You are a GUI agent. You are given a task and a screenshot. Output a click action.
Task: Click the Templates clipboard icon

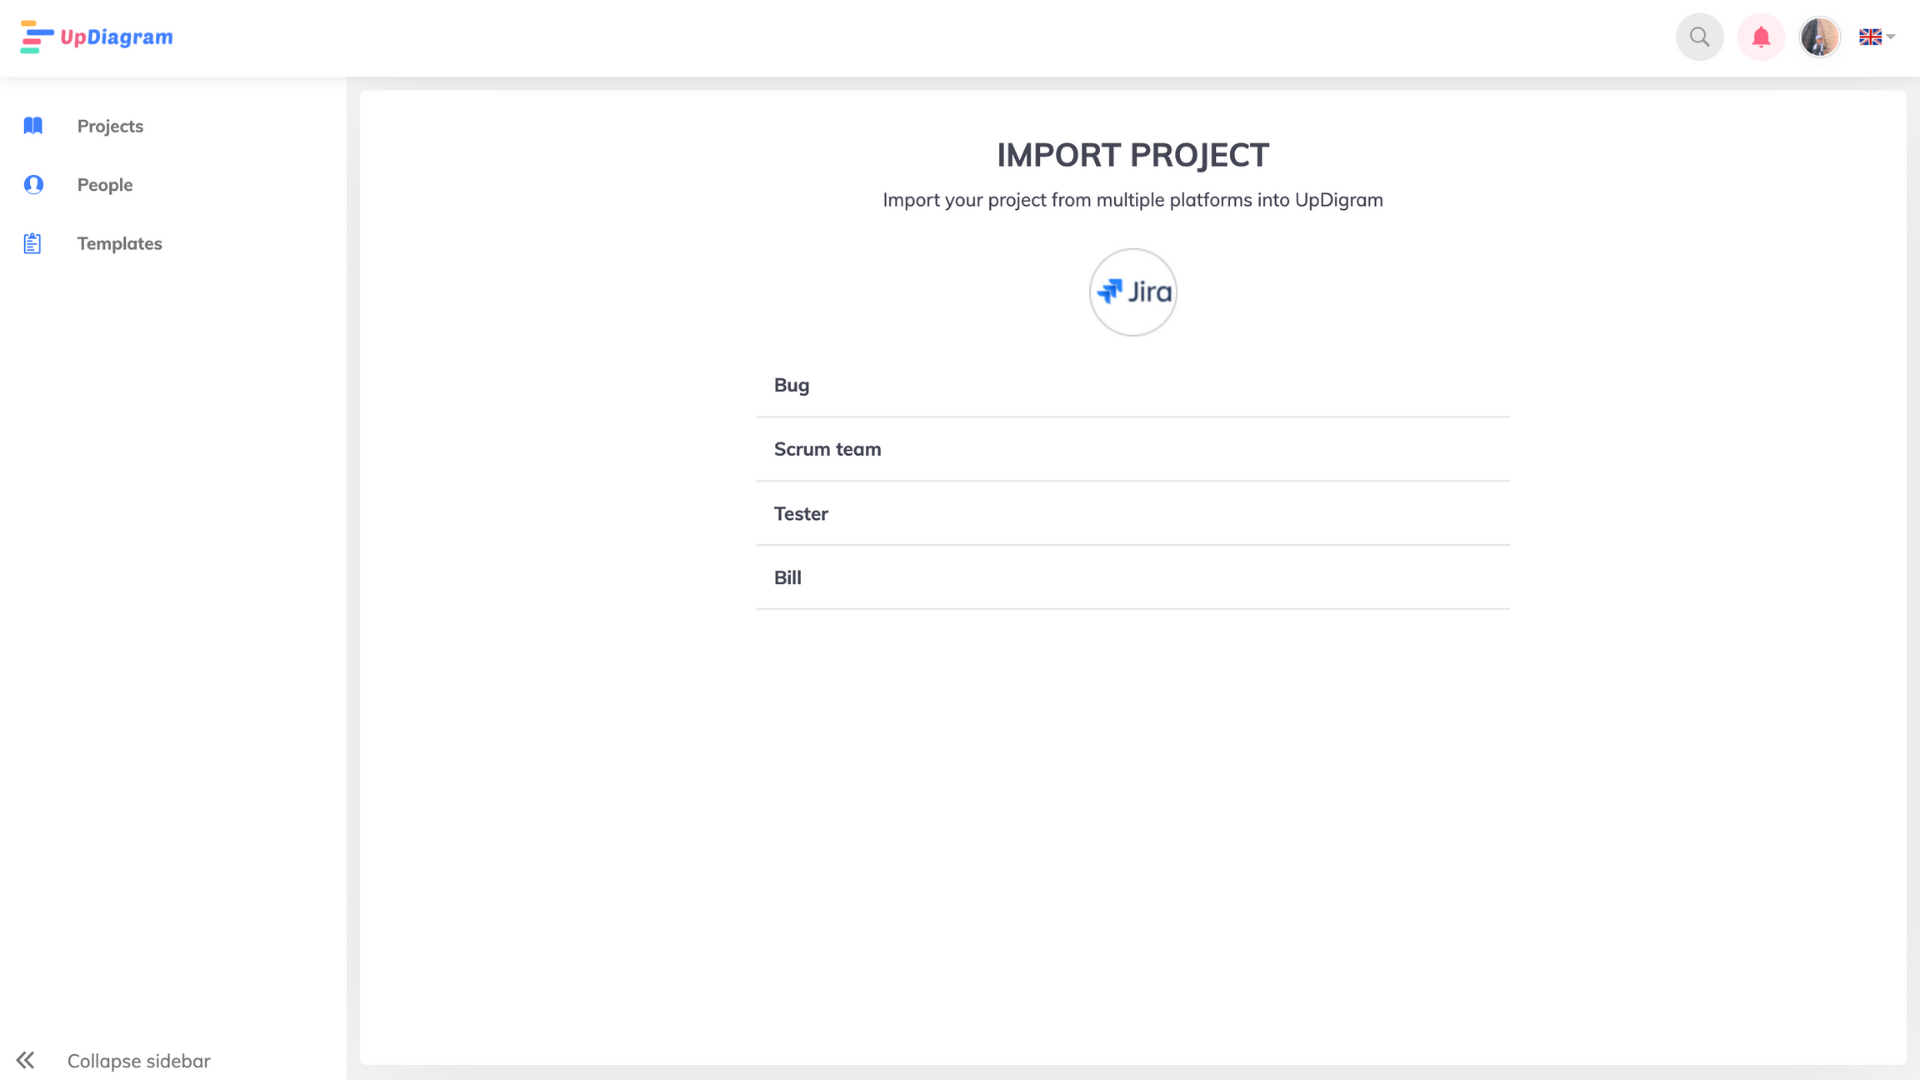33,243
